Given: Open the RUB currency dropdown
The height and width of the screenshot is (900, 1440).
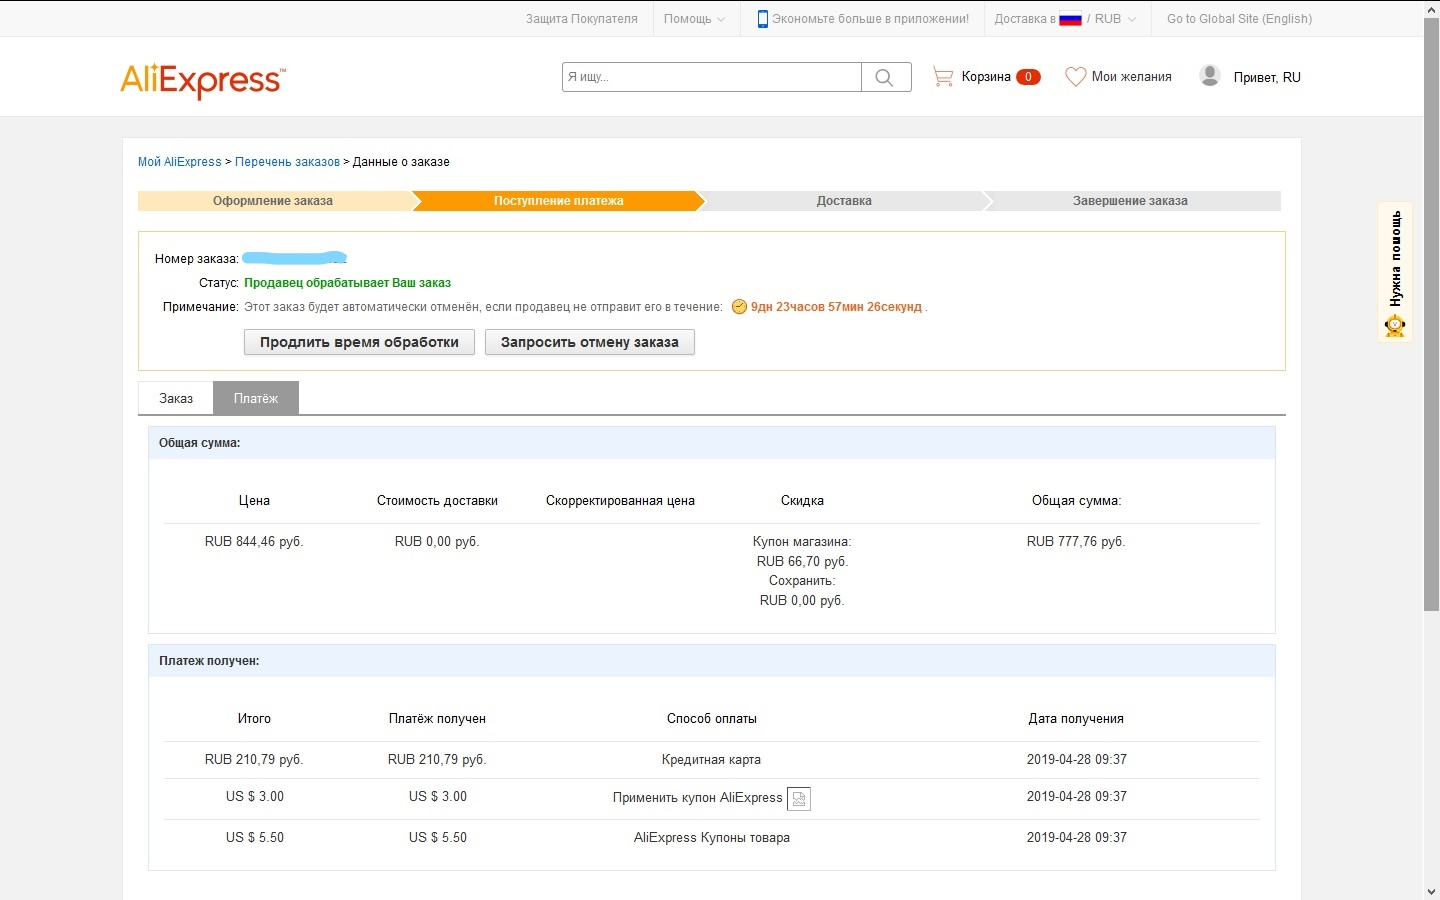Looking at the screenshot, I should 1115,19.
